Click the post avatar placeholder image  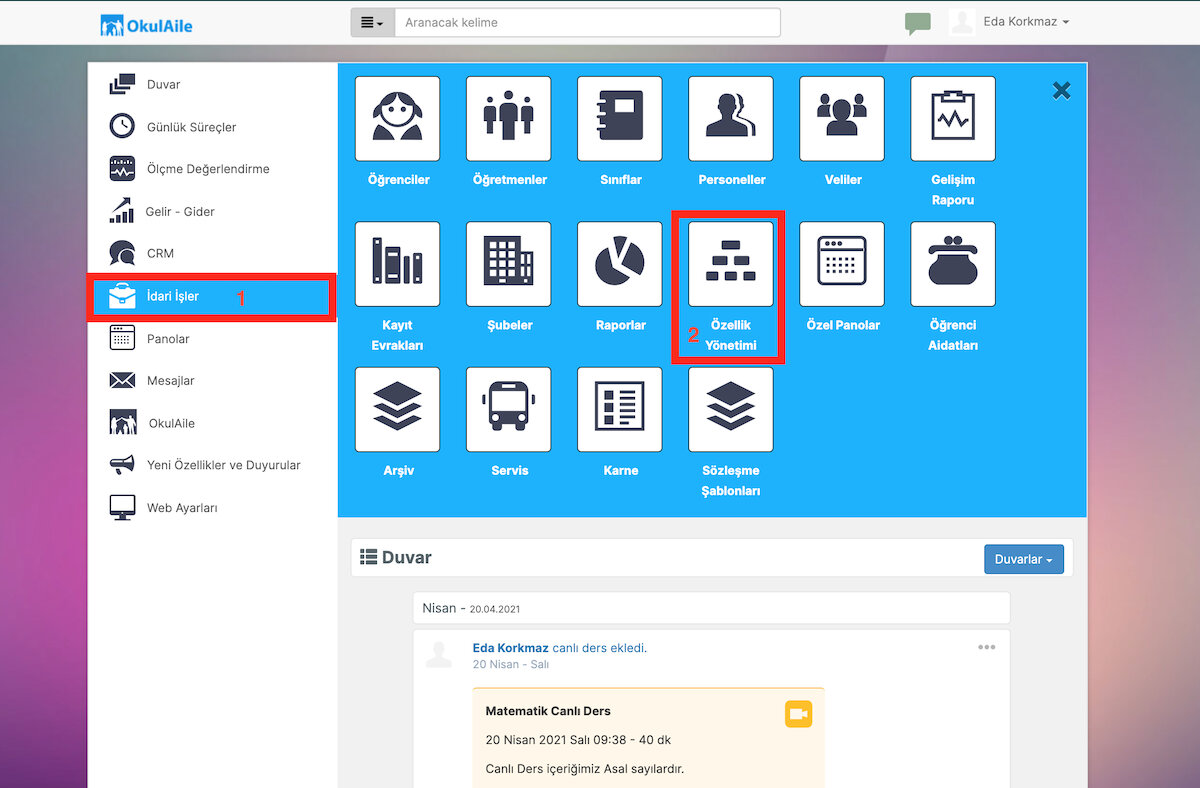tap(438, 655)
